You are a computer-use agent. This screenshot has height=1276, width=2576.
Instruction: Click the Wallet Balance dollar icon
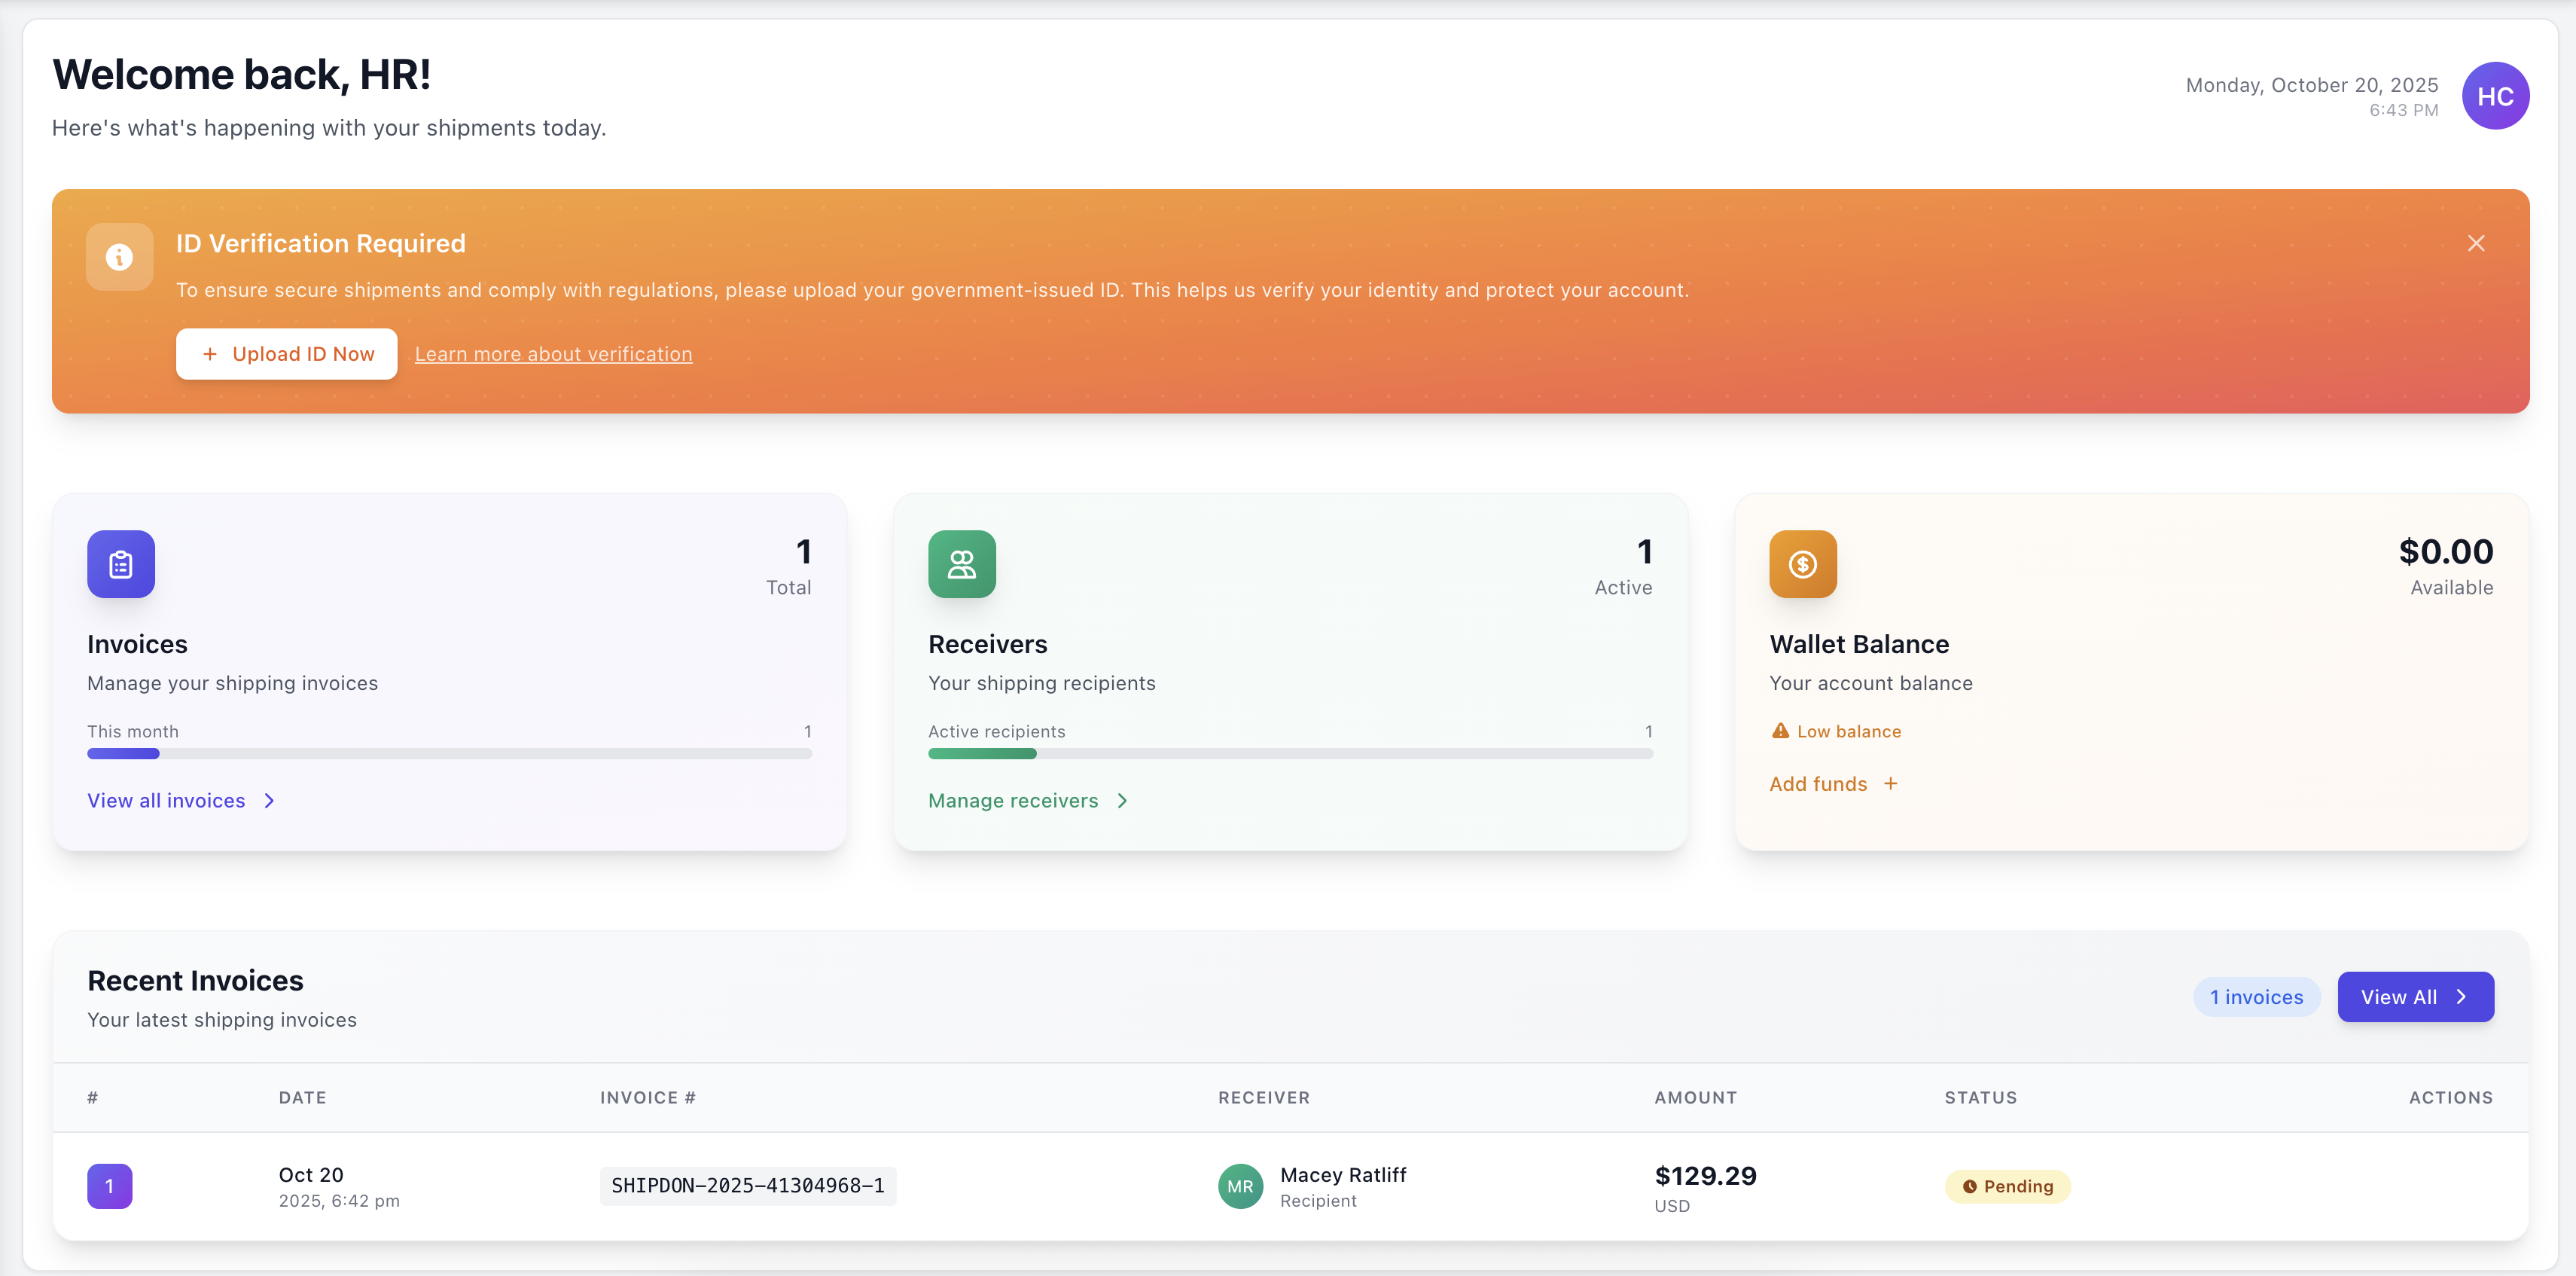click(1802, 564)
